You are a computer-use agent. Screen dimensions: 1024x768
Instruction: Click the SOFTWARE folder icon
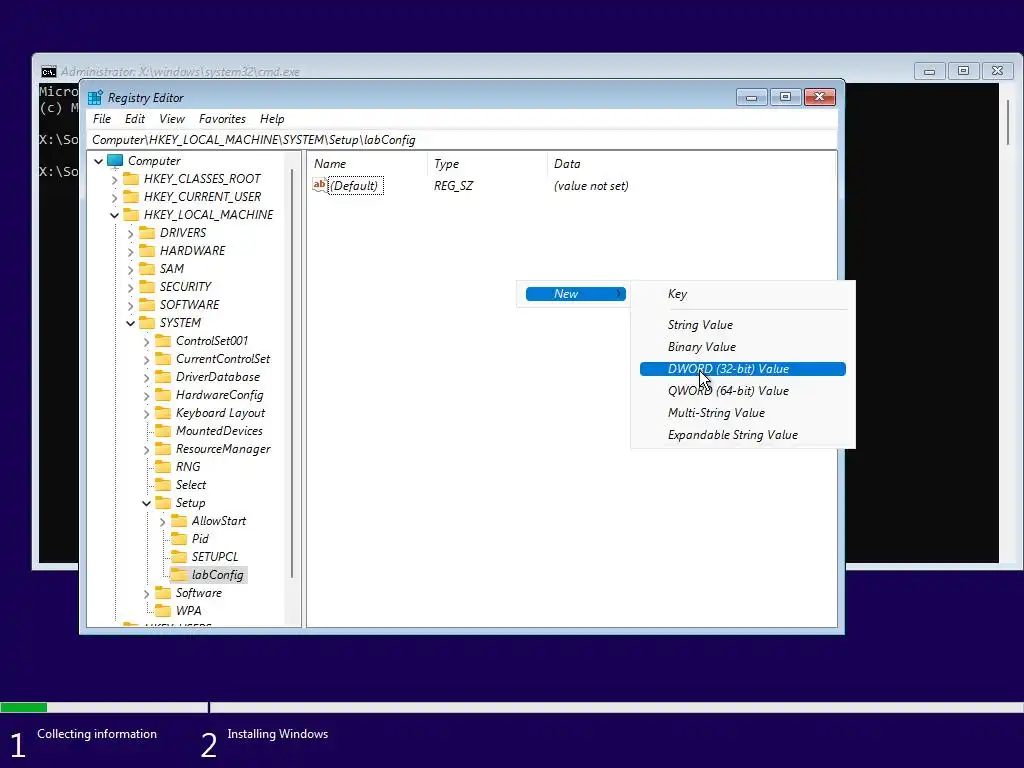tap(148, 305)
